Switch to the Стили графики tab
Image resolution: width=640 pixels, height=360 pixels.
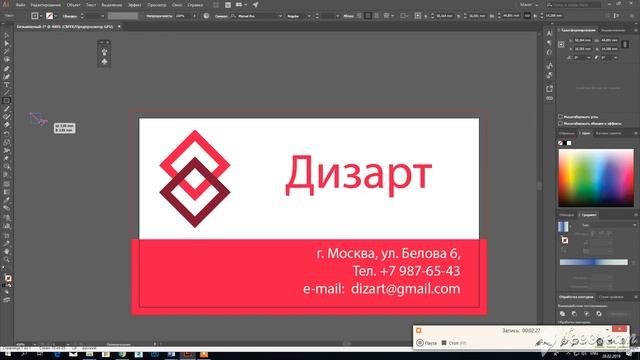611,297
